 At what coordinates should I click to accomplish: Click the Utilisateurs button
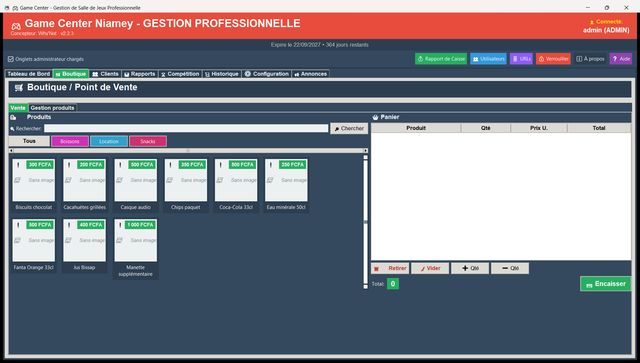coord(488,59)
